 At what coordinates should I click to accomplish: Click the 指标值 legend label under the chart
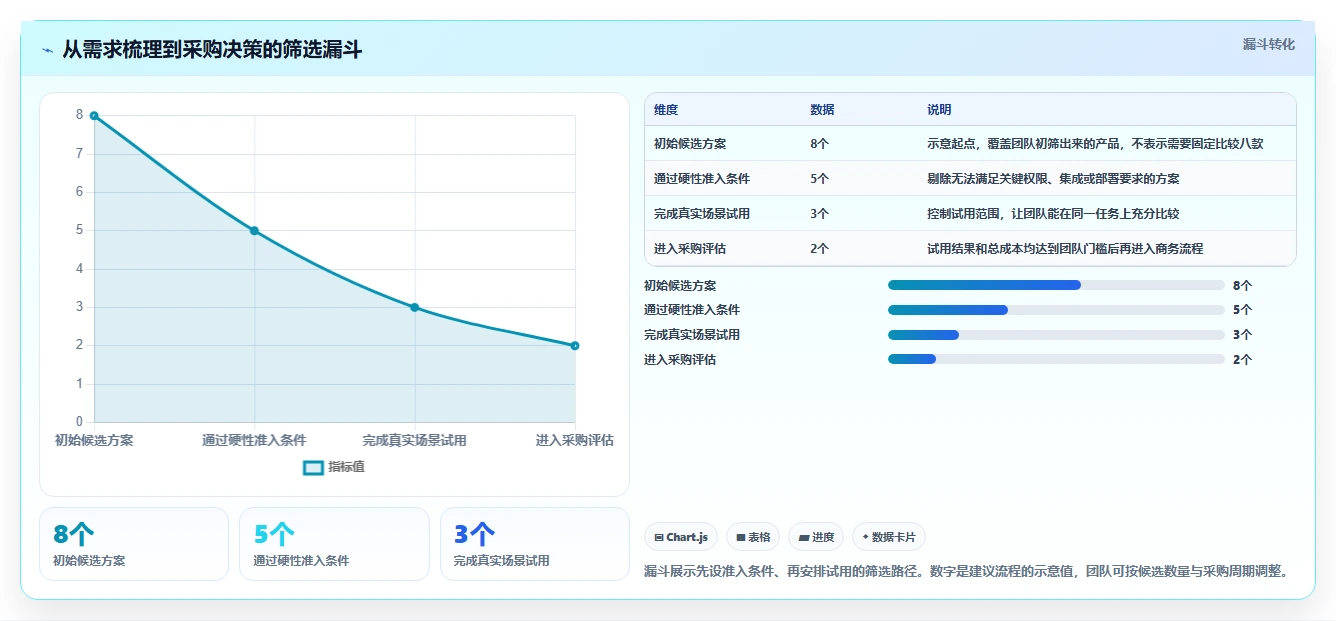click(x=346, y=467)
